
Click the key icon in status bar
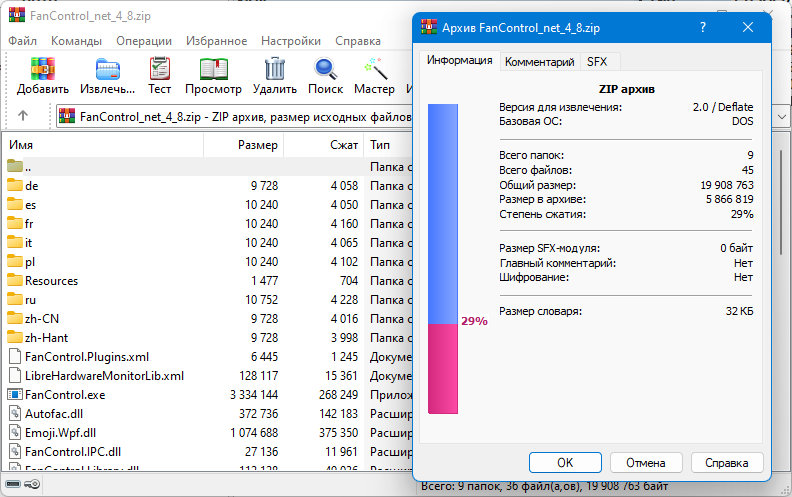pyautogui.click(x=32, y=484)
